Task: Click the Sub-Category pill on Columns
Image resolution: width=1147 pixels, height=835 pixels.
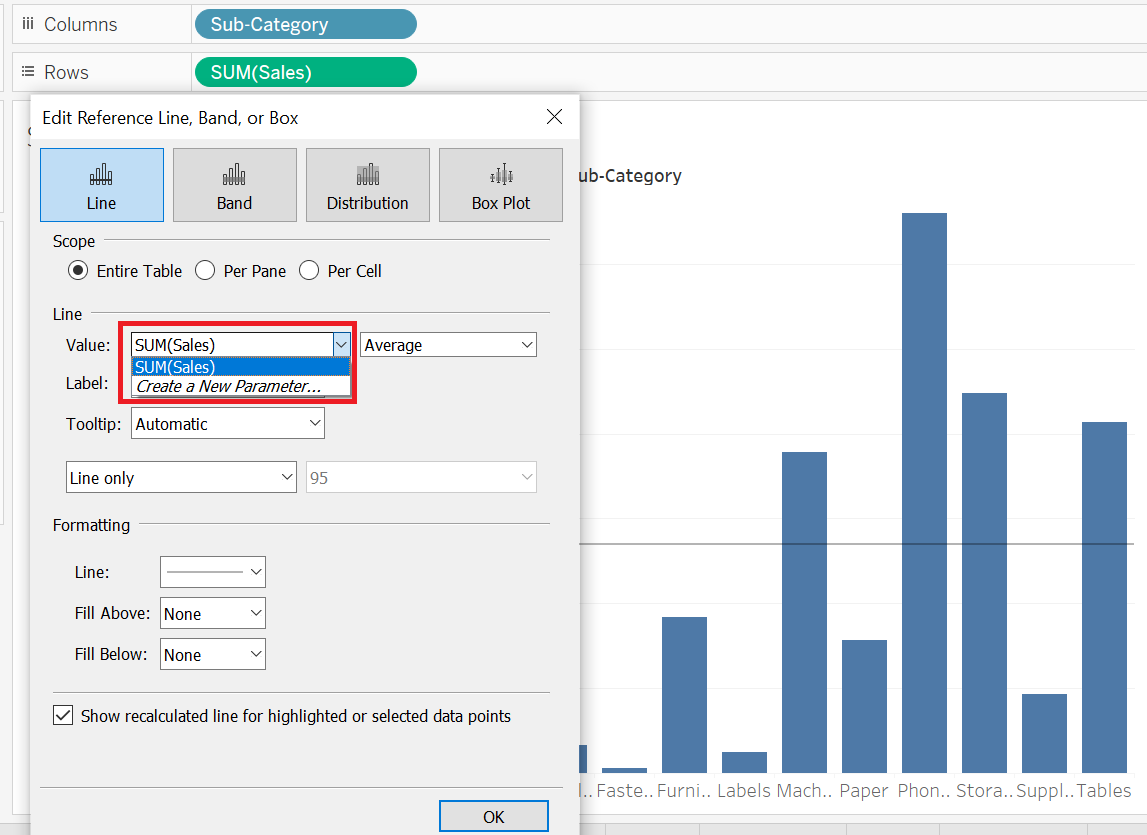Action: click(305, 23)
